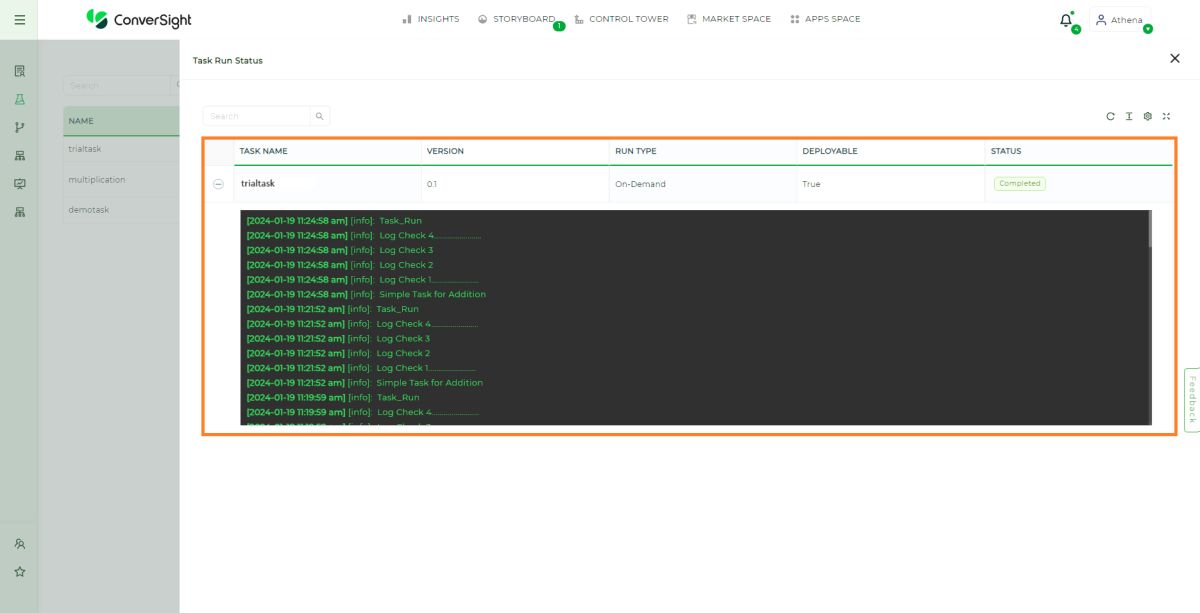Select trialtask in background task list
1200x613 pixels.
[85, 149]
